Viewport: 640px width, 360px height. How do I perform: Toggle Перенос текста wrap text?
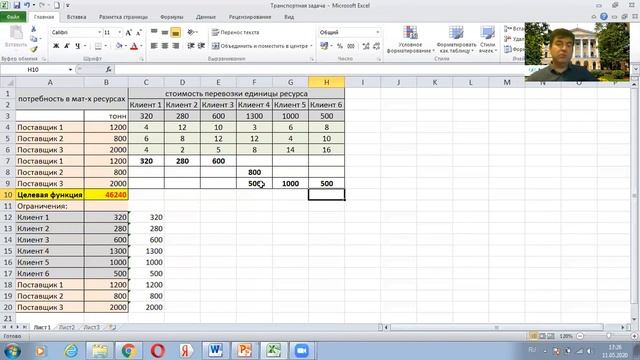click(x=236, y=32)
